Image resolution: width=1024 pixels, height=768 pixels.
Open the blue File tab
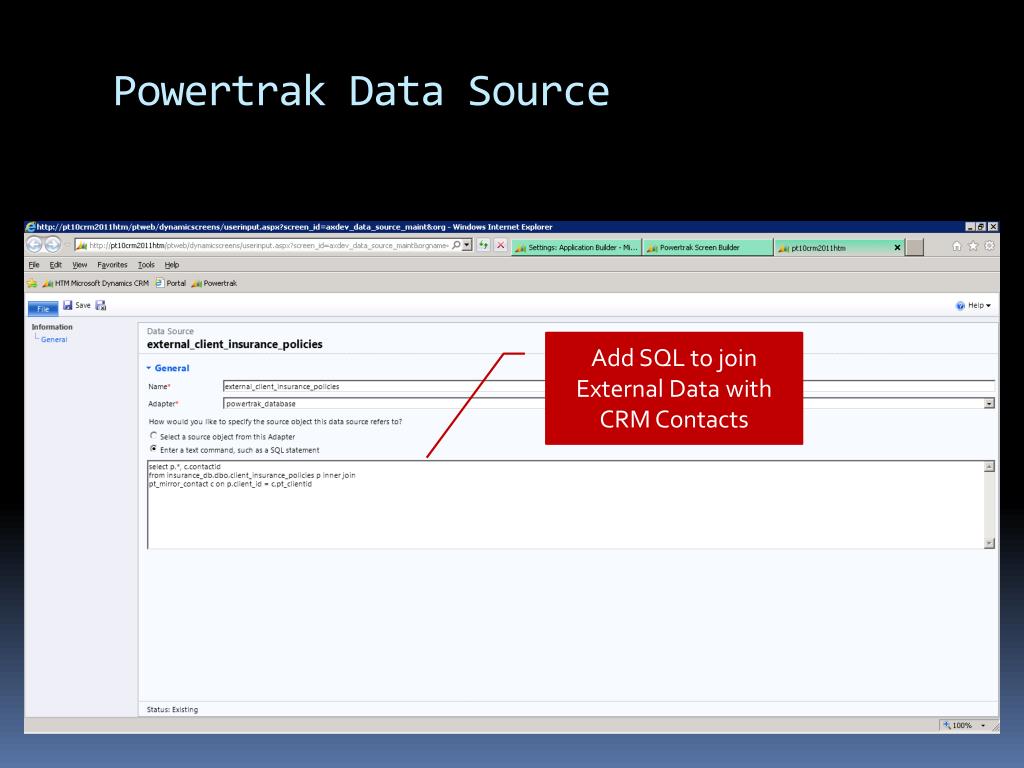click(43, 308)
